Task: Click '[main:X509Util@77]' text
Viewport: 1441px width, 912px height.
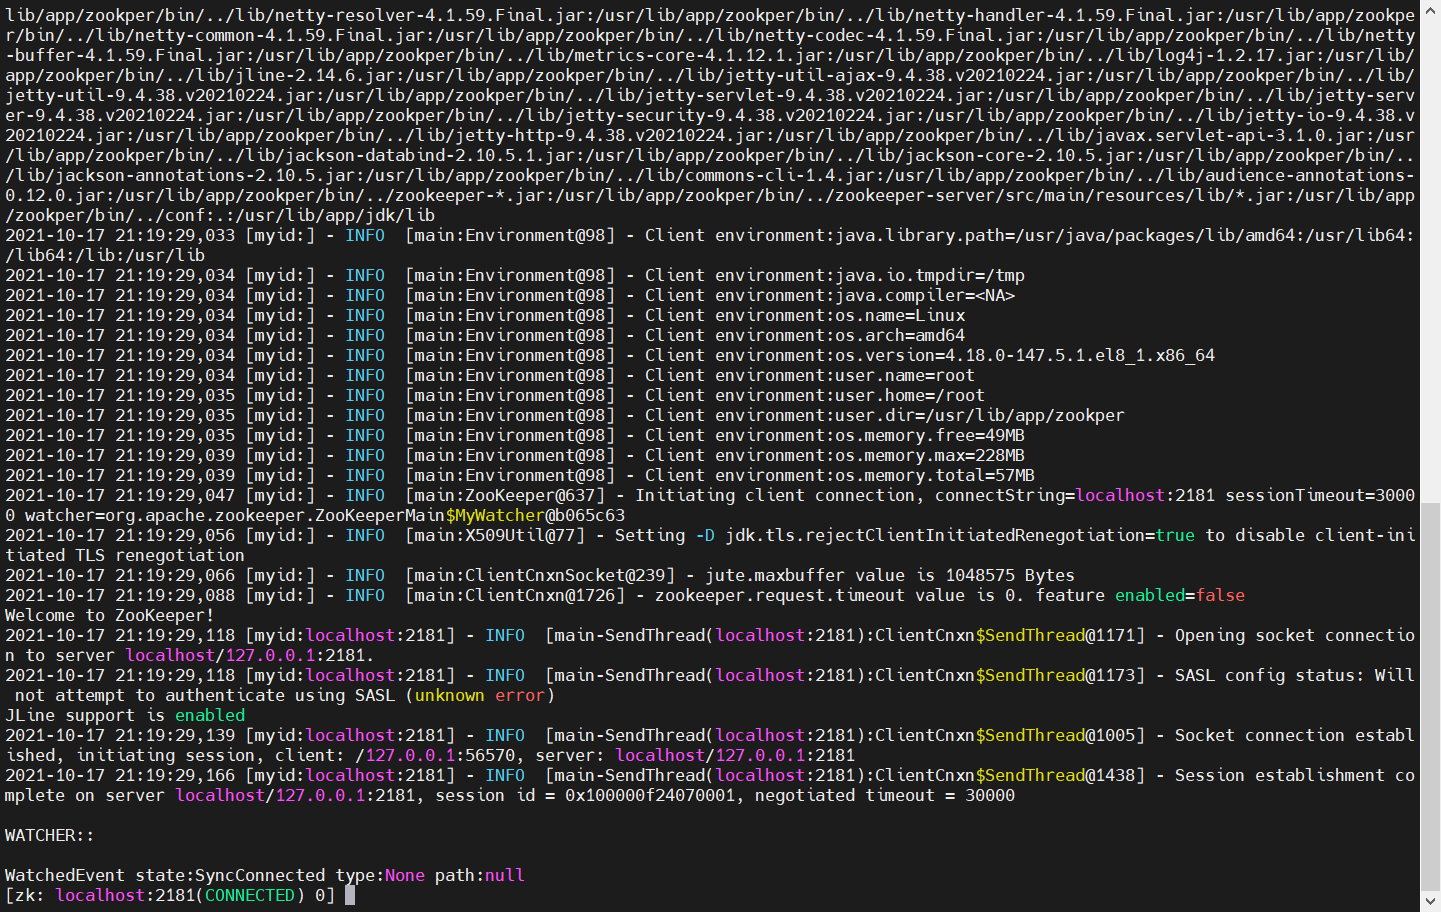Action: pos(495,535)
